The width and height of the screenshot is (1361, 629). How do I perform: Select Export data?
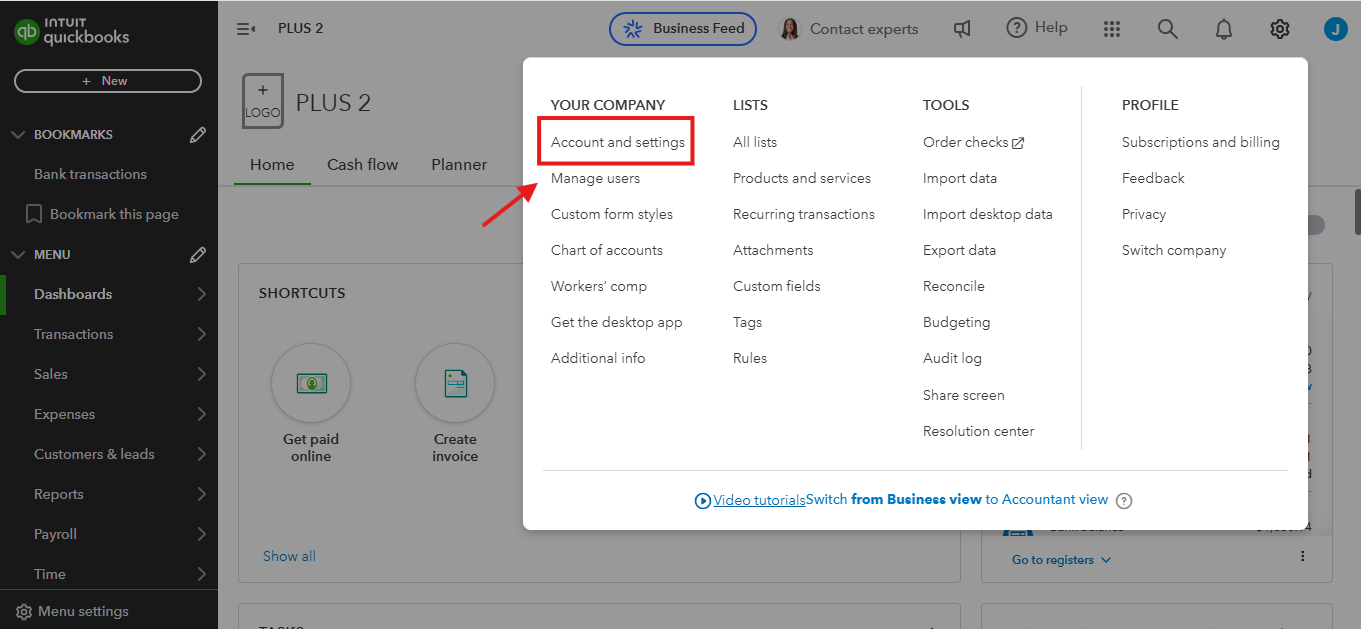pos(959,250)
